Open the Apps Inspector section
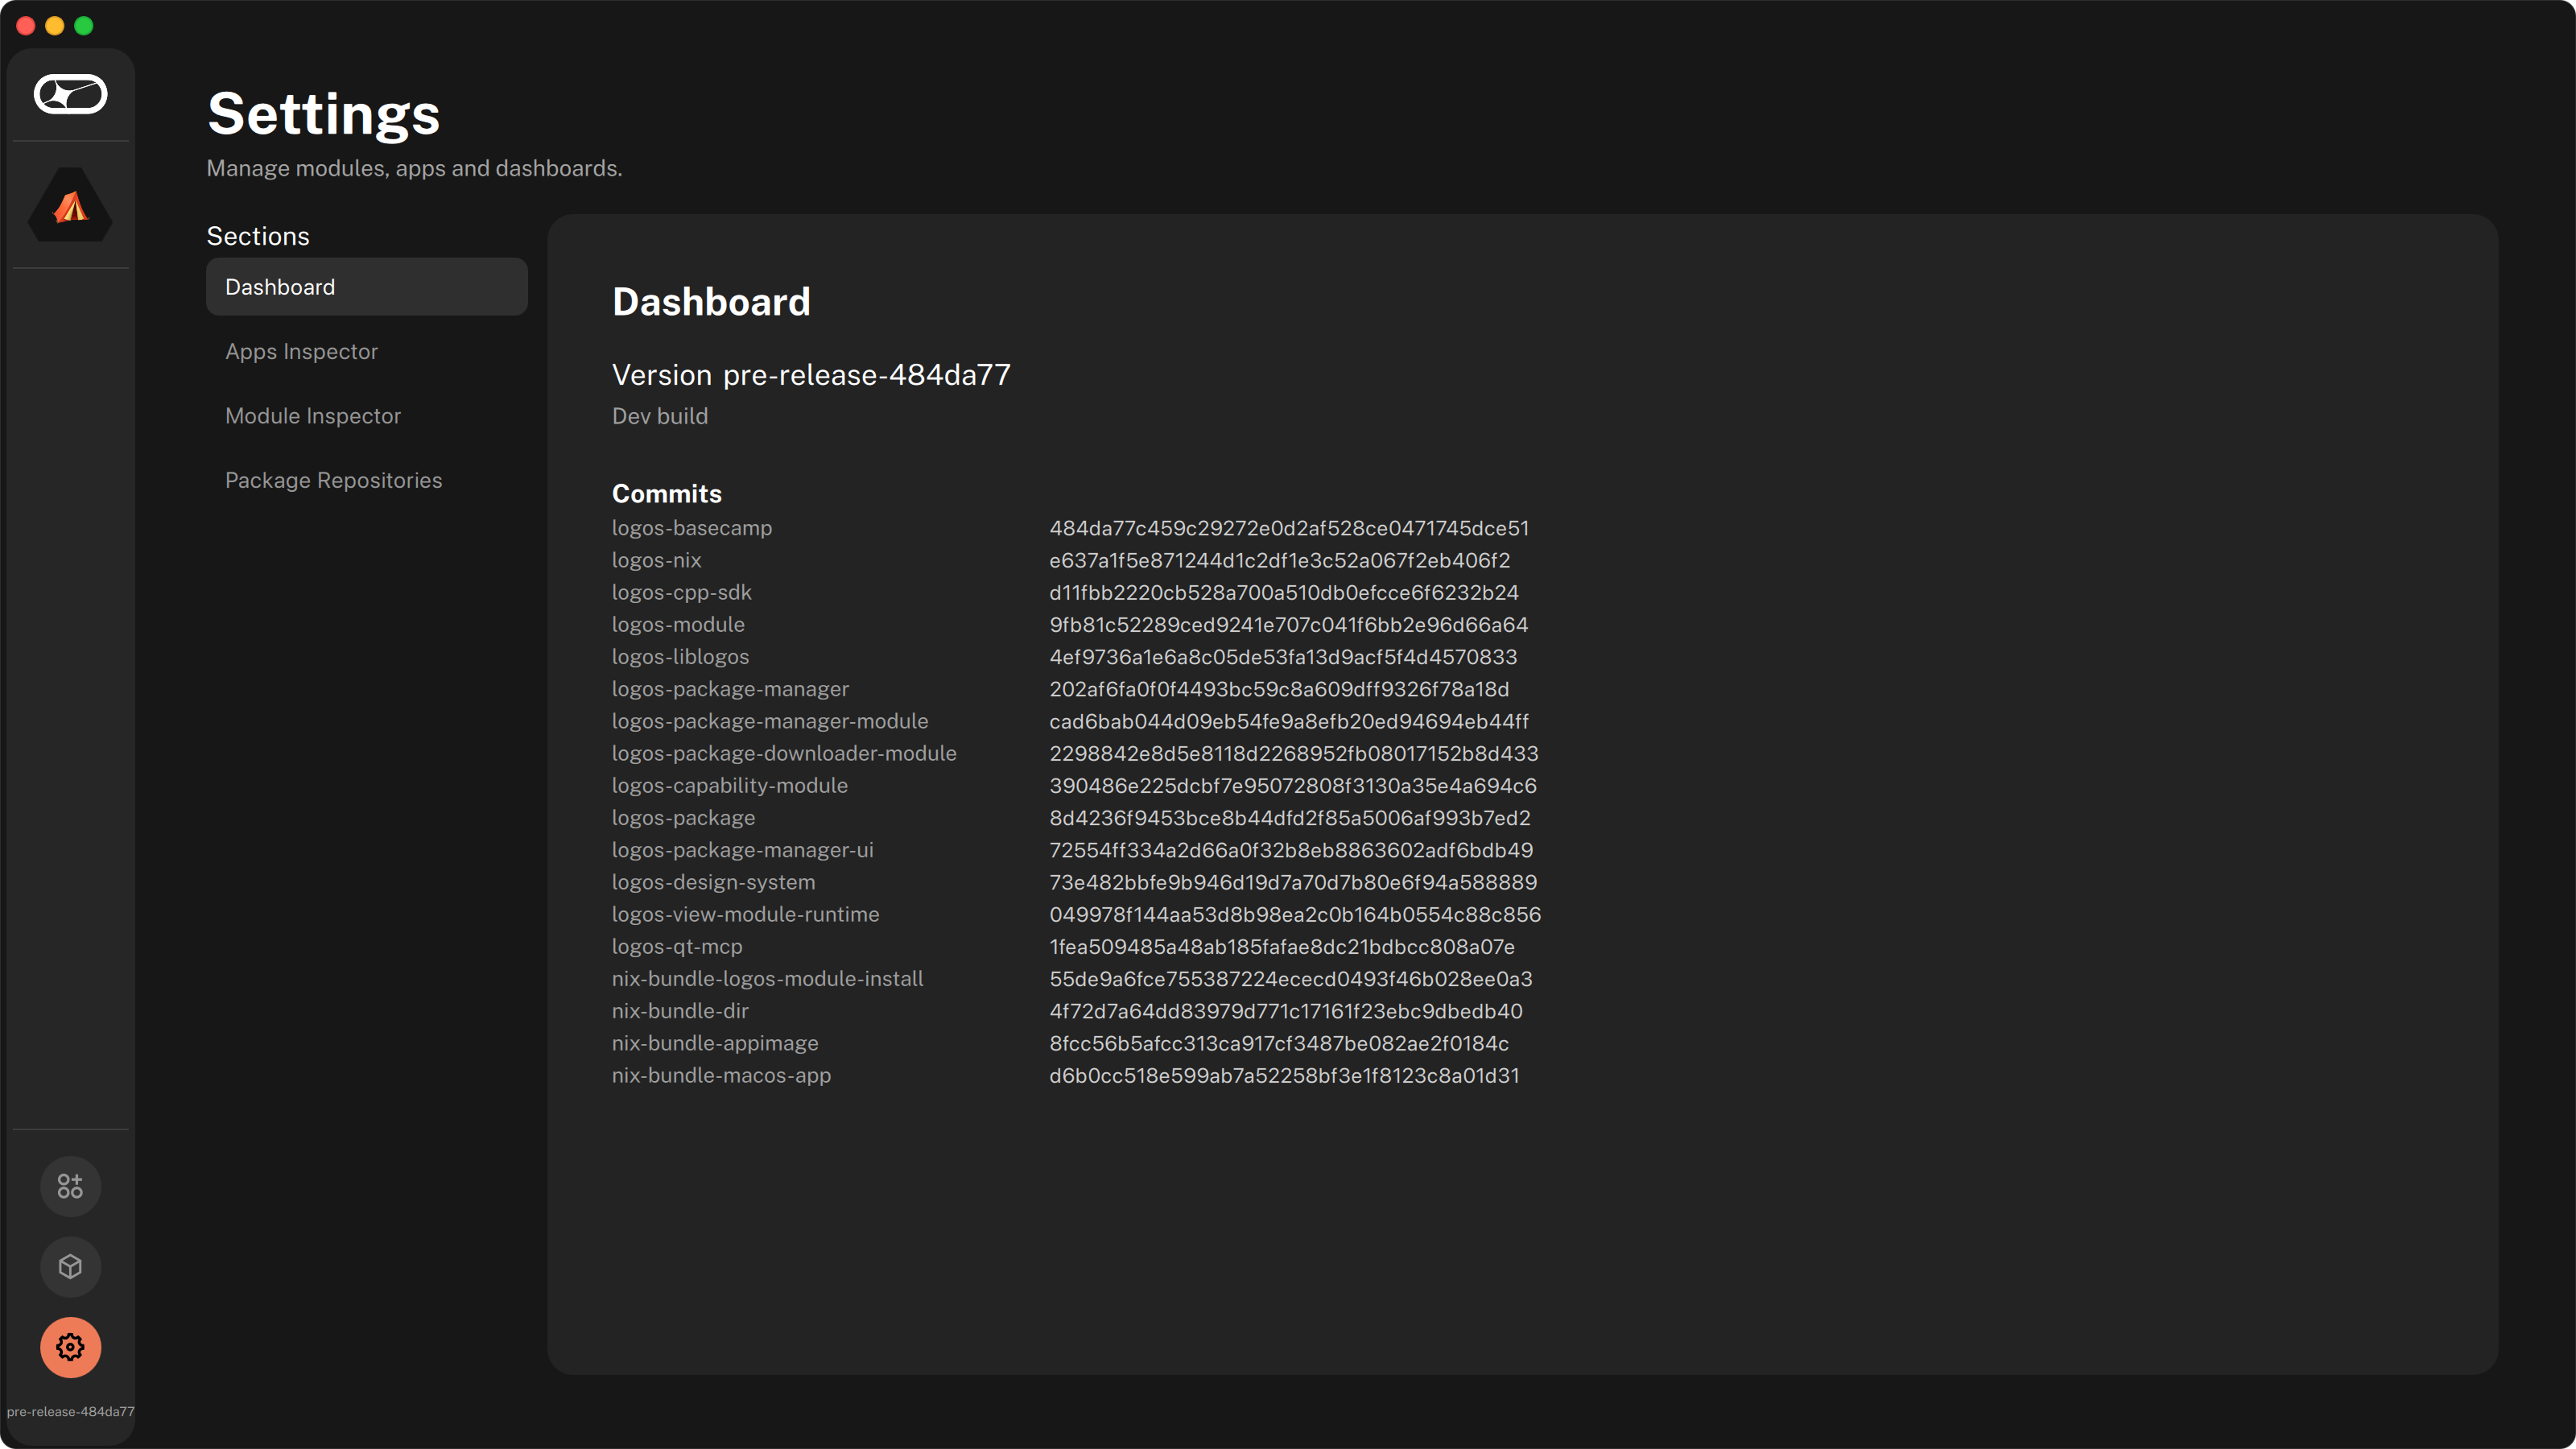2576x1449 pixels. 366,351
